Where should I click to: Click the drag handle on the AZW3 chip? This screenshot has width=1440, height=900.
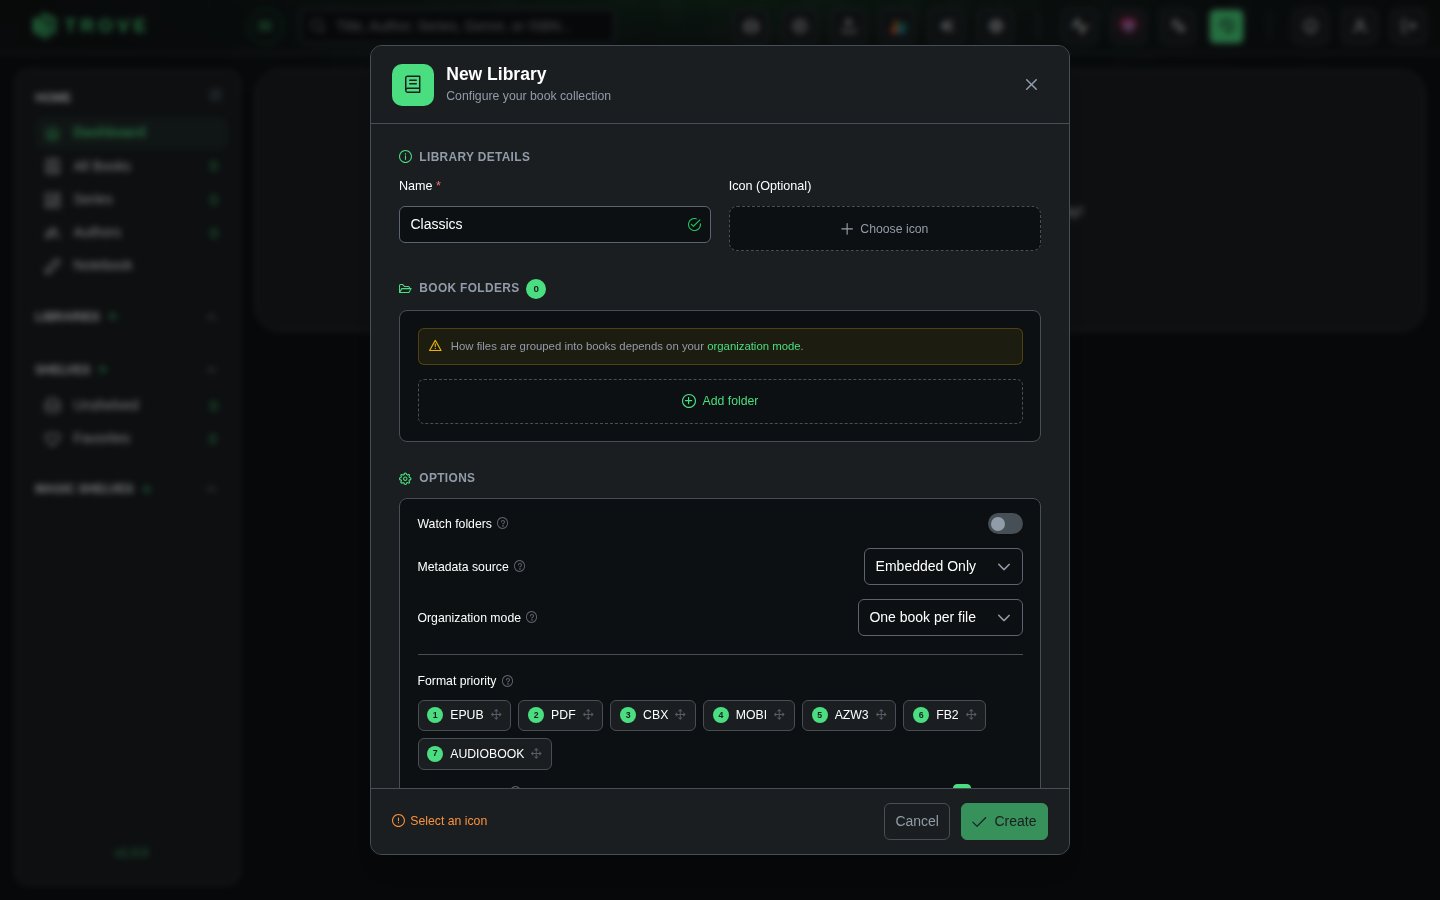click(881, 715)
